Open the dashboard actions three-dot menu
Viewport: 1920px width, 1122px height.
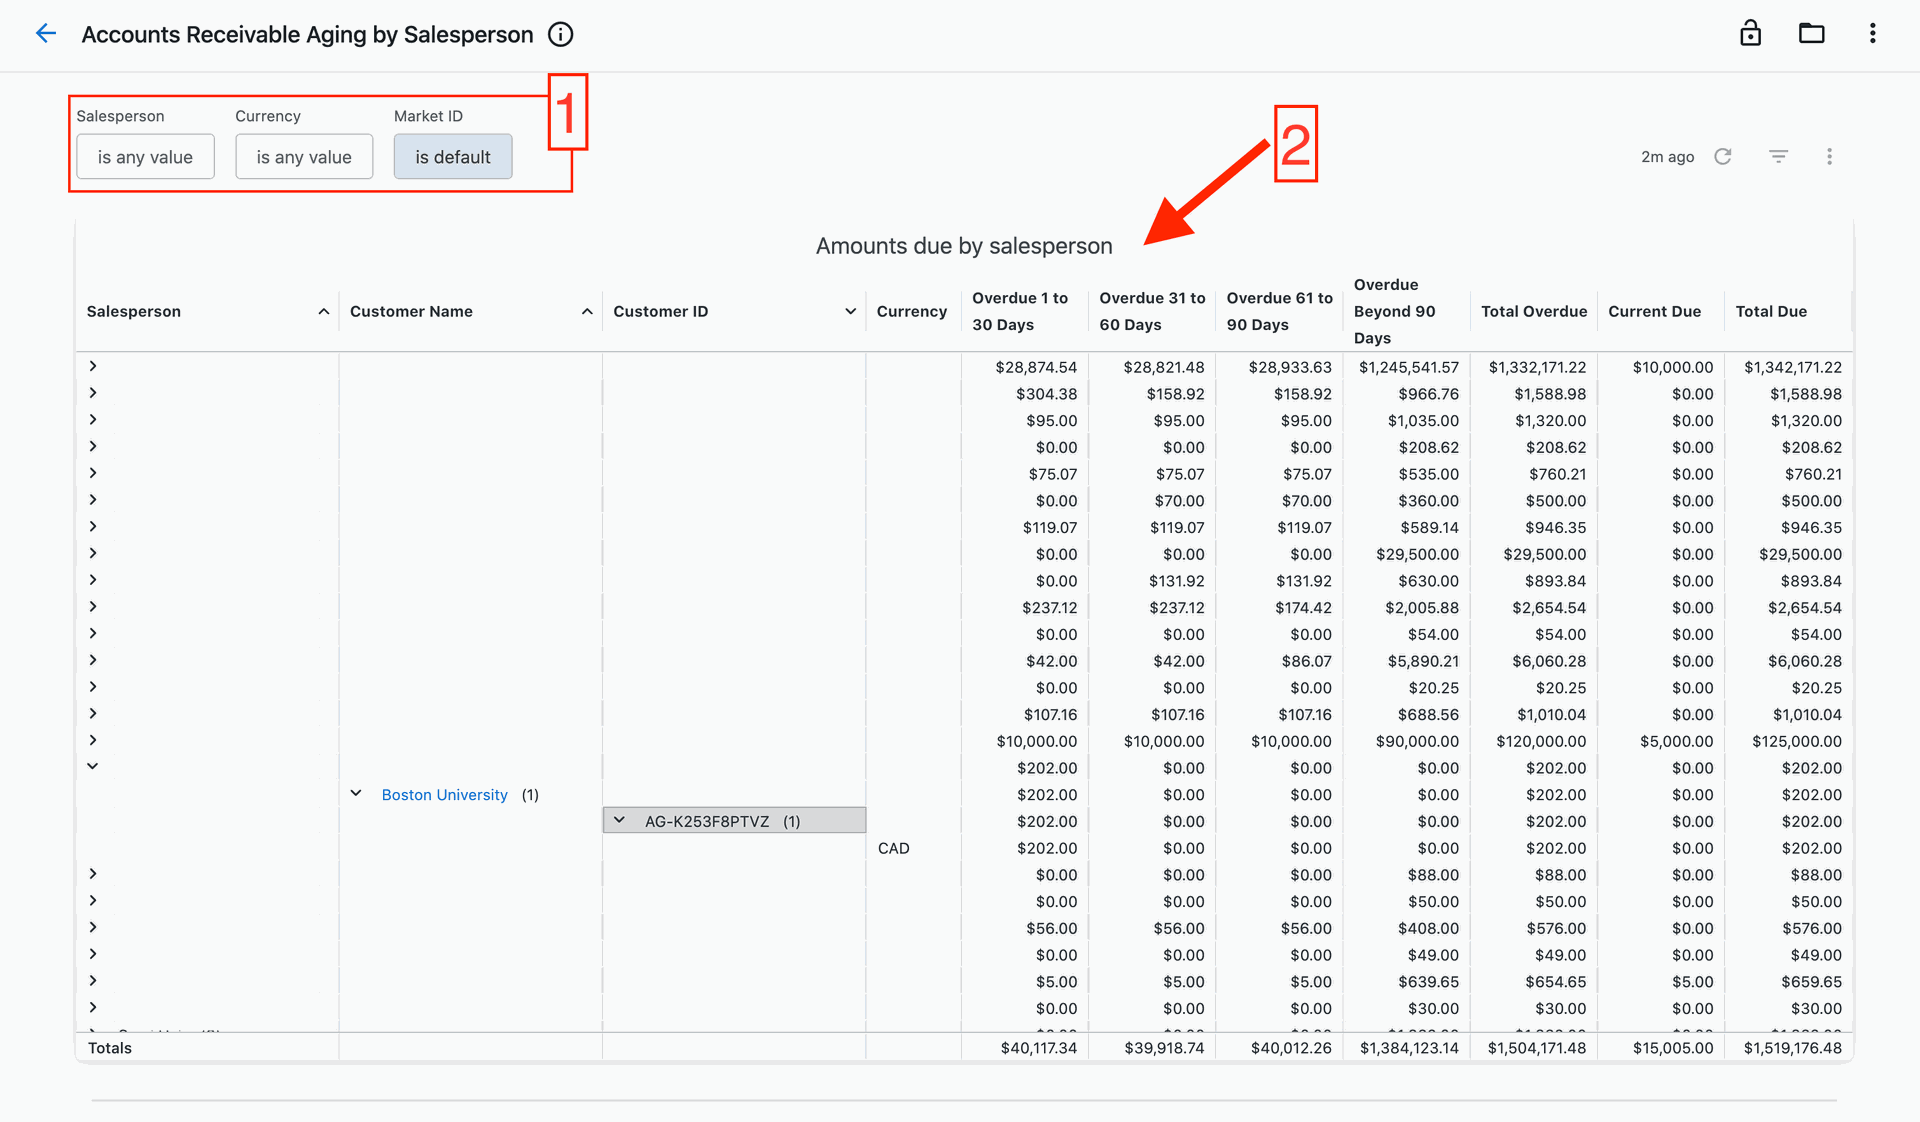pos(1829,157)
